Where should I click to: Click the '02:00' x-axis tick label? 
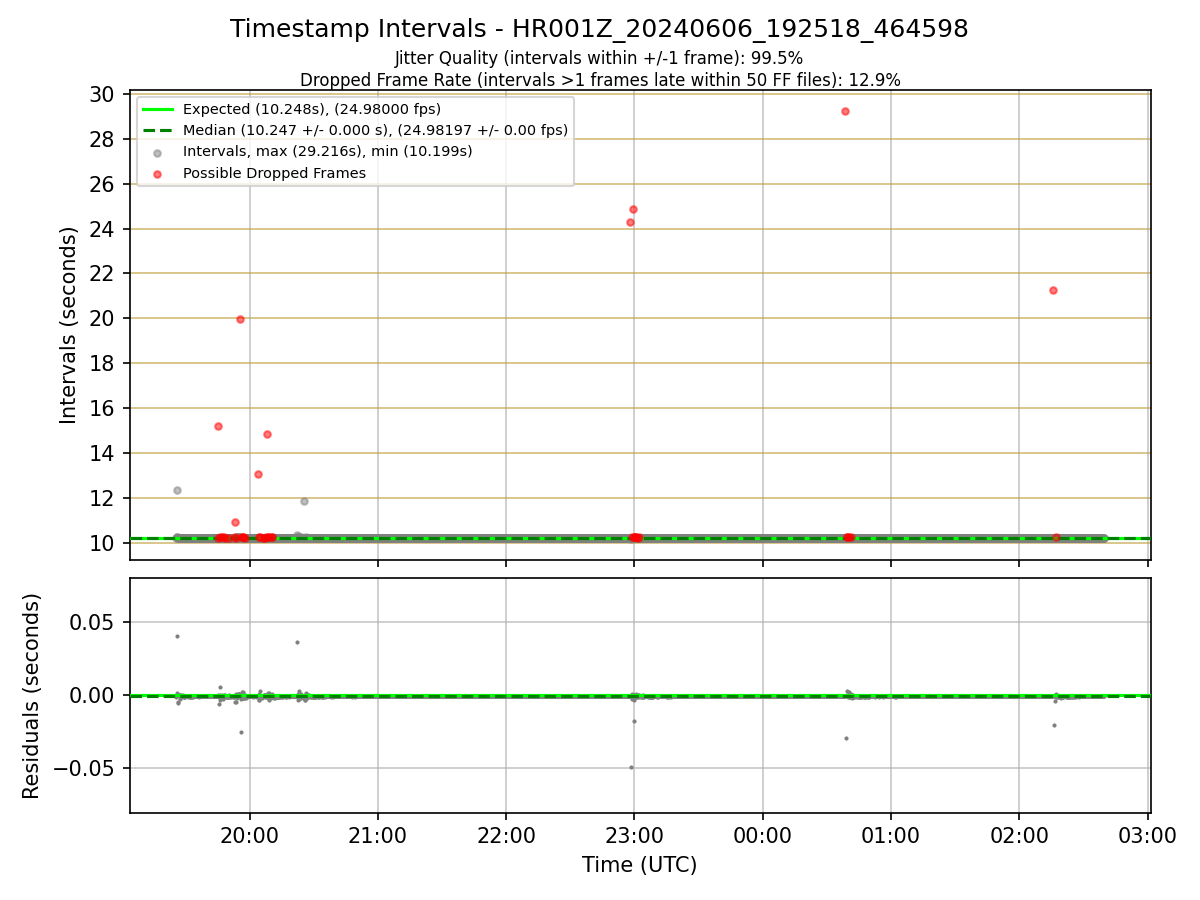pyautogui.click(x=1019, y=837)
